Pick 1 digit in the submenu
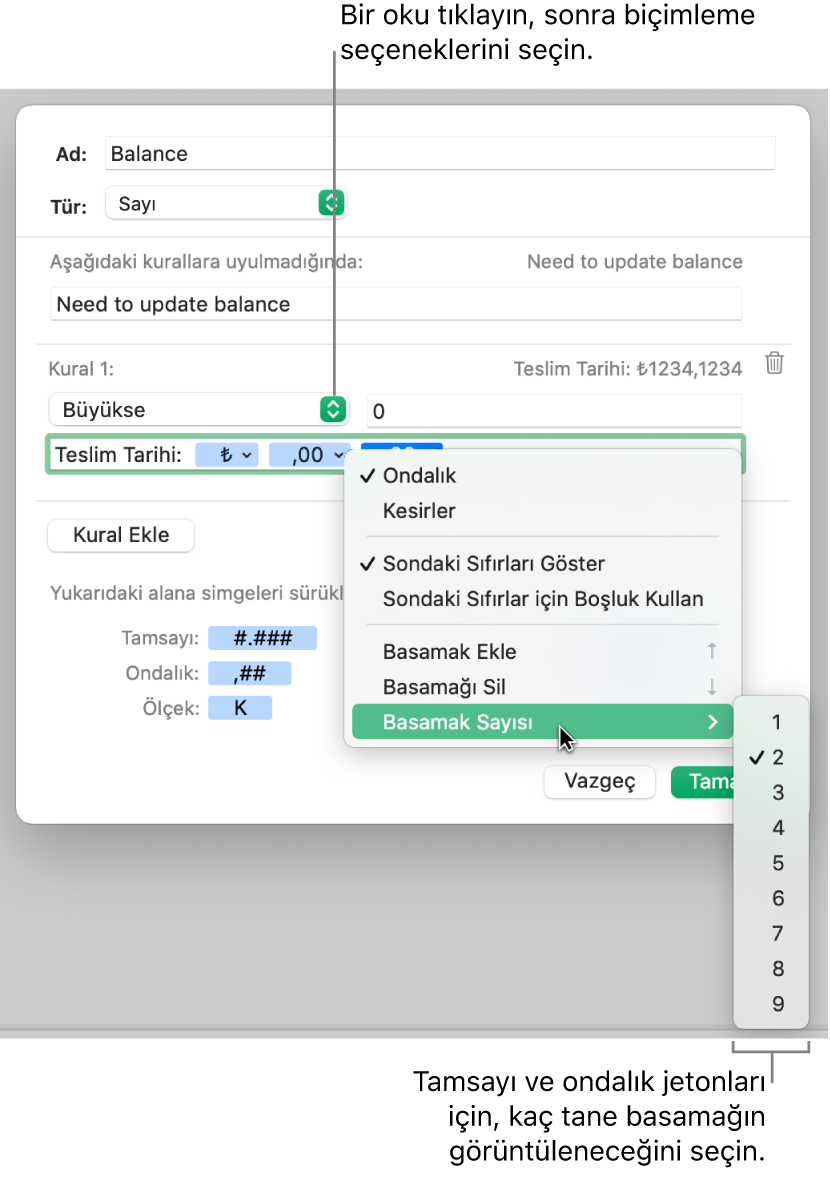830x1177 pixels. pyautogui.click(x=771, y=722)
